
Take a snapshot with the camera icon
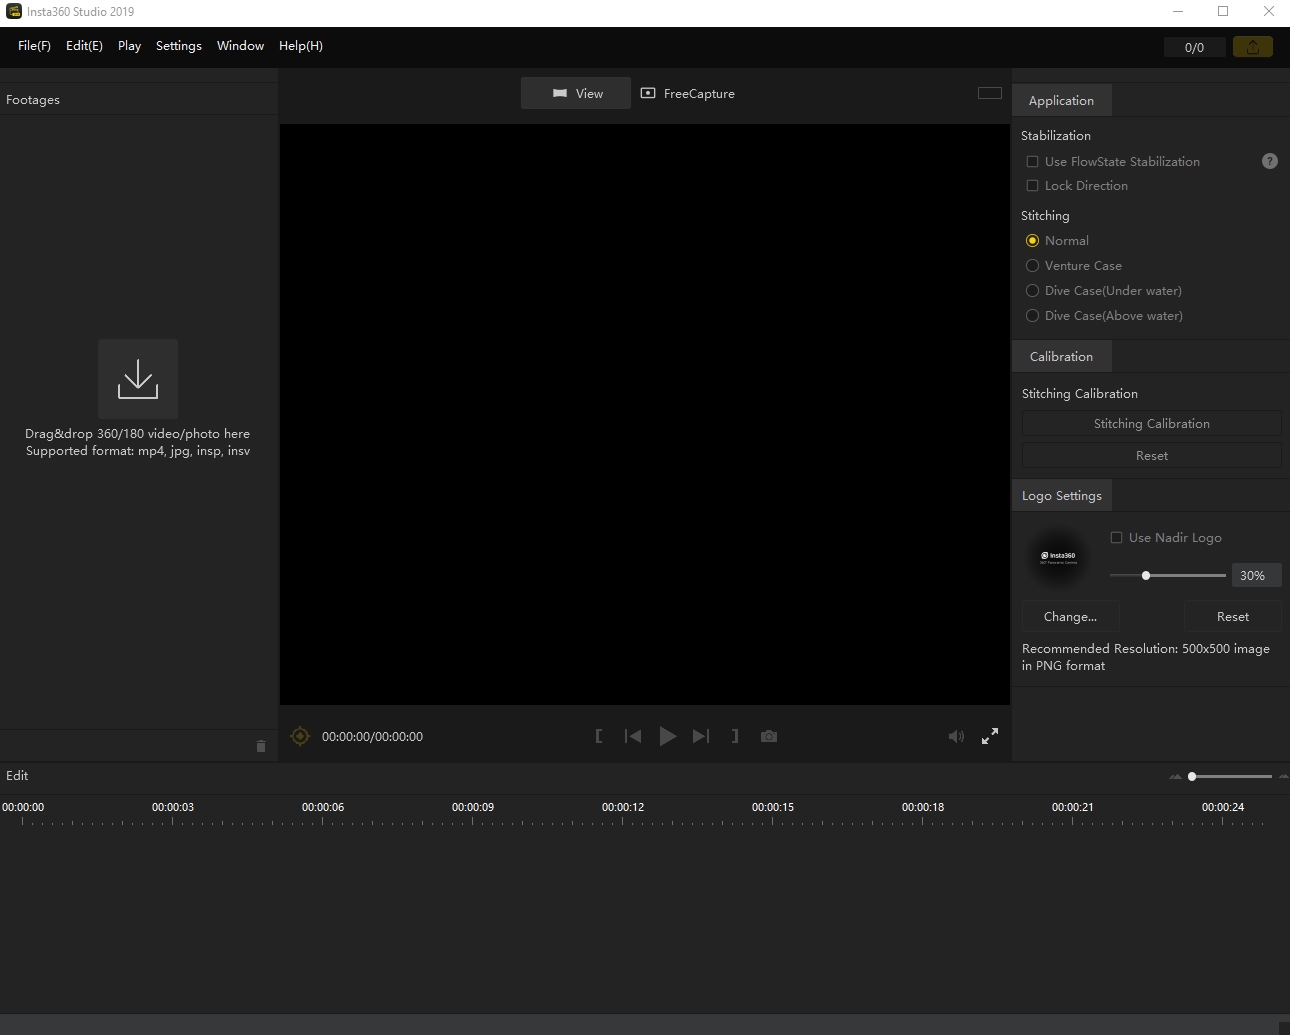[x=769, y=736]
